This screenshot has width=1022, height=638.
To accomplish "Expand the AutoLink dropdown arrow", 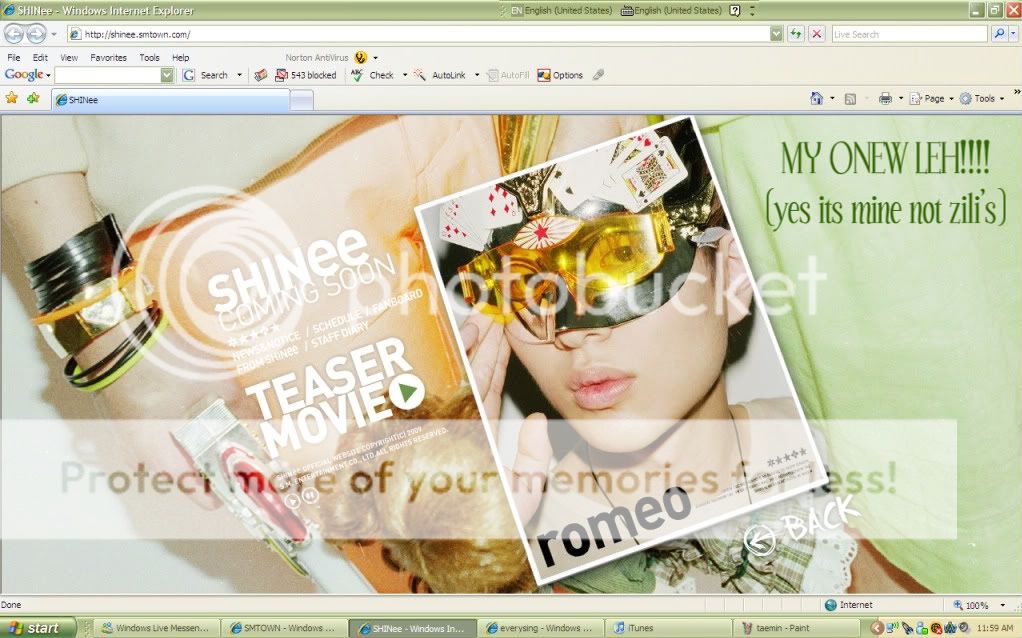I will (x=476, y=76).
